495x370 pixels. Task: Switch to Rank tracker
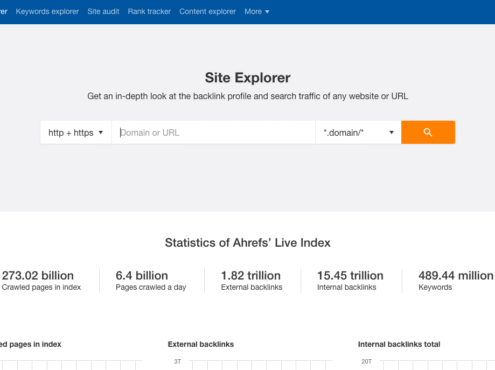149,12
